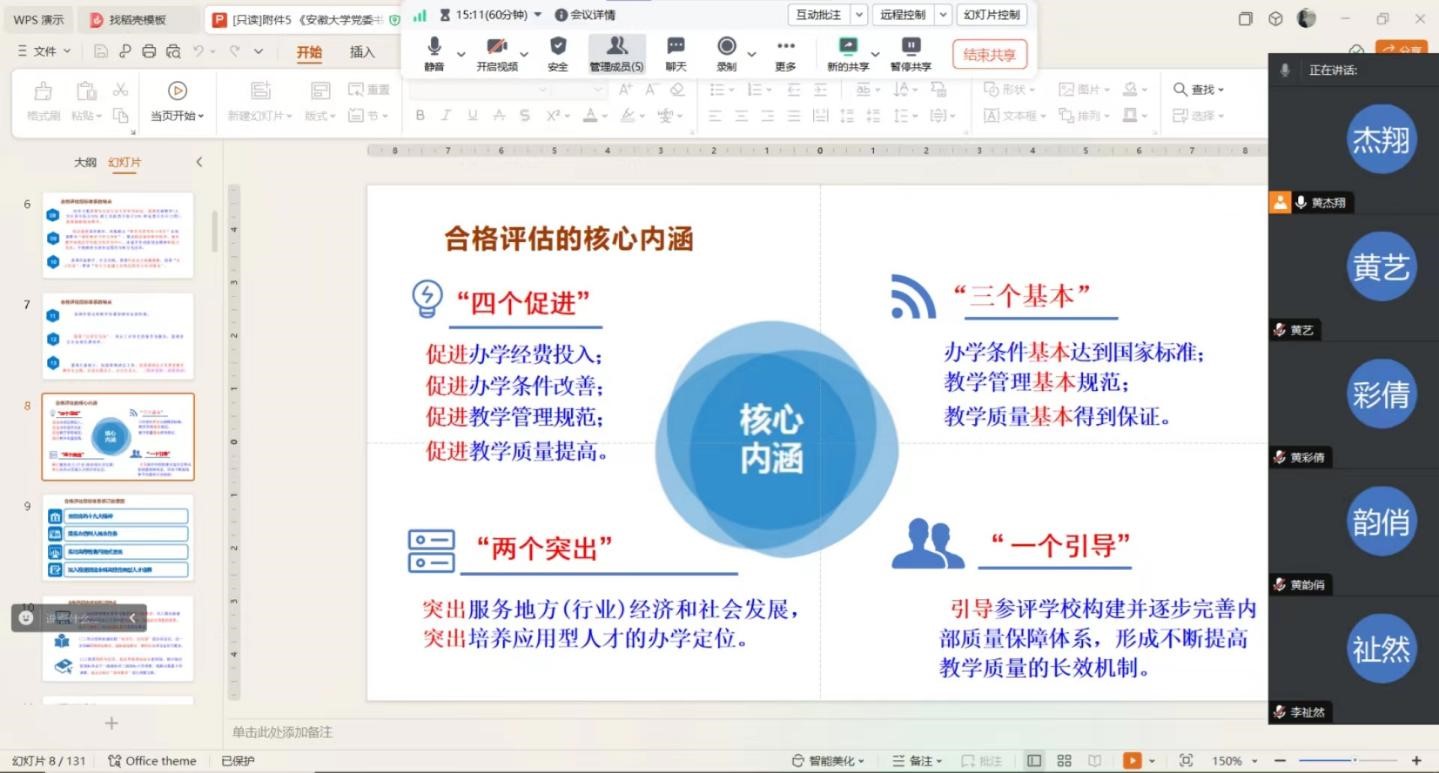This screenshot has height=773, width=1439.
Task: Select the 开始 ribbon tab
Action: coord(309,52)
